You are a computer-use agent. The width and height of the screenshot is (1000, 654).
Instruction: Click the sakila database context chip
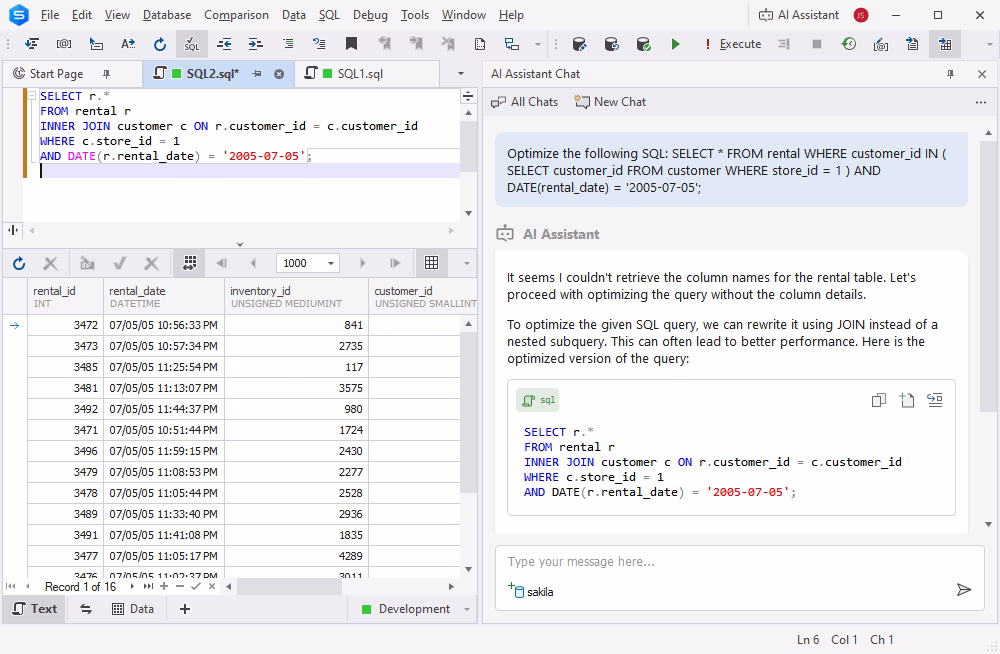tap(531, 591)
